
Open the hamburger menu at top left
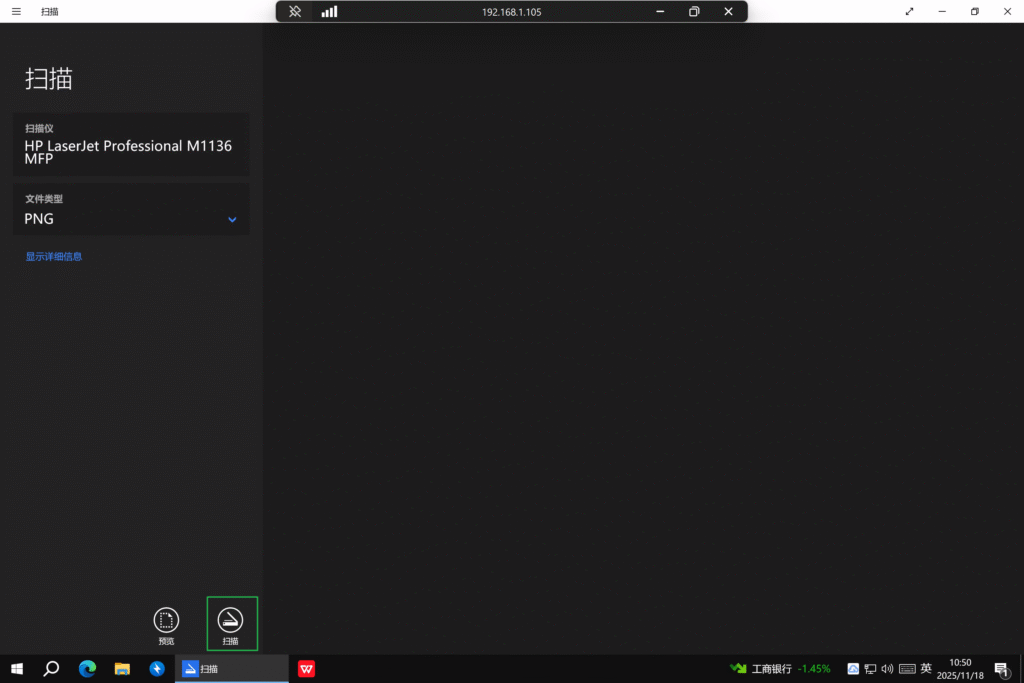coord(16,12)
